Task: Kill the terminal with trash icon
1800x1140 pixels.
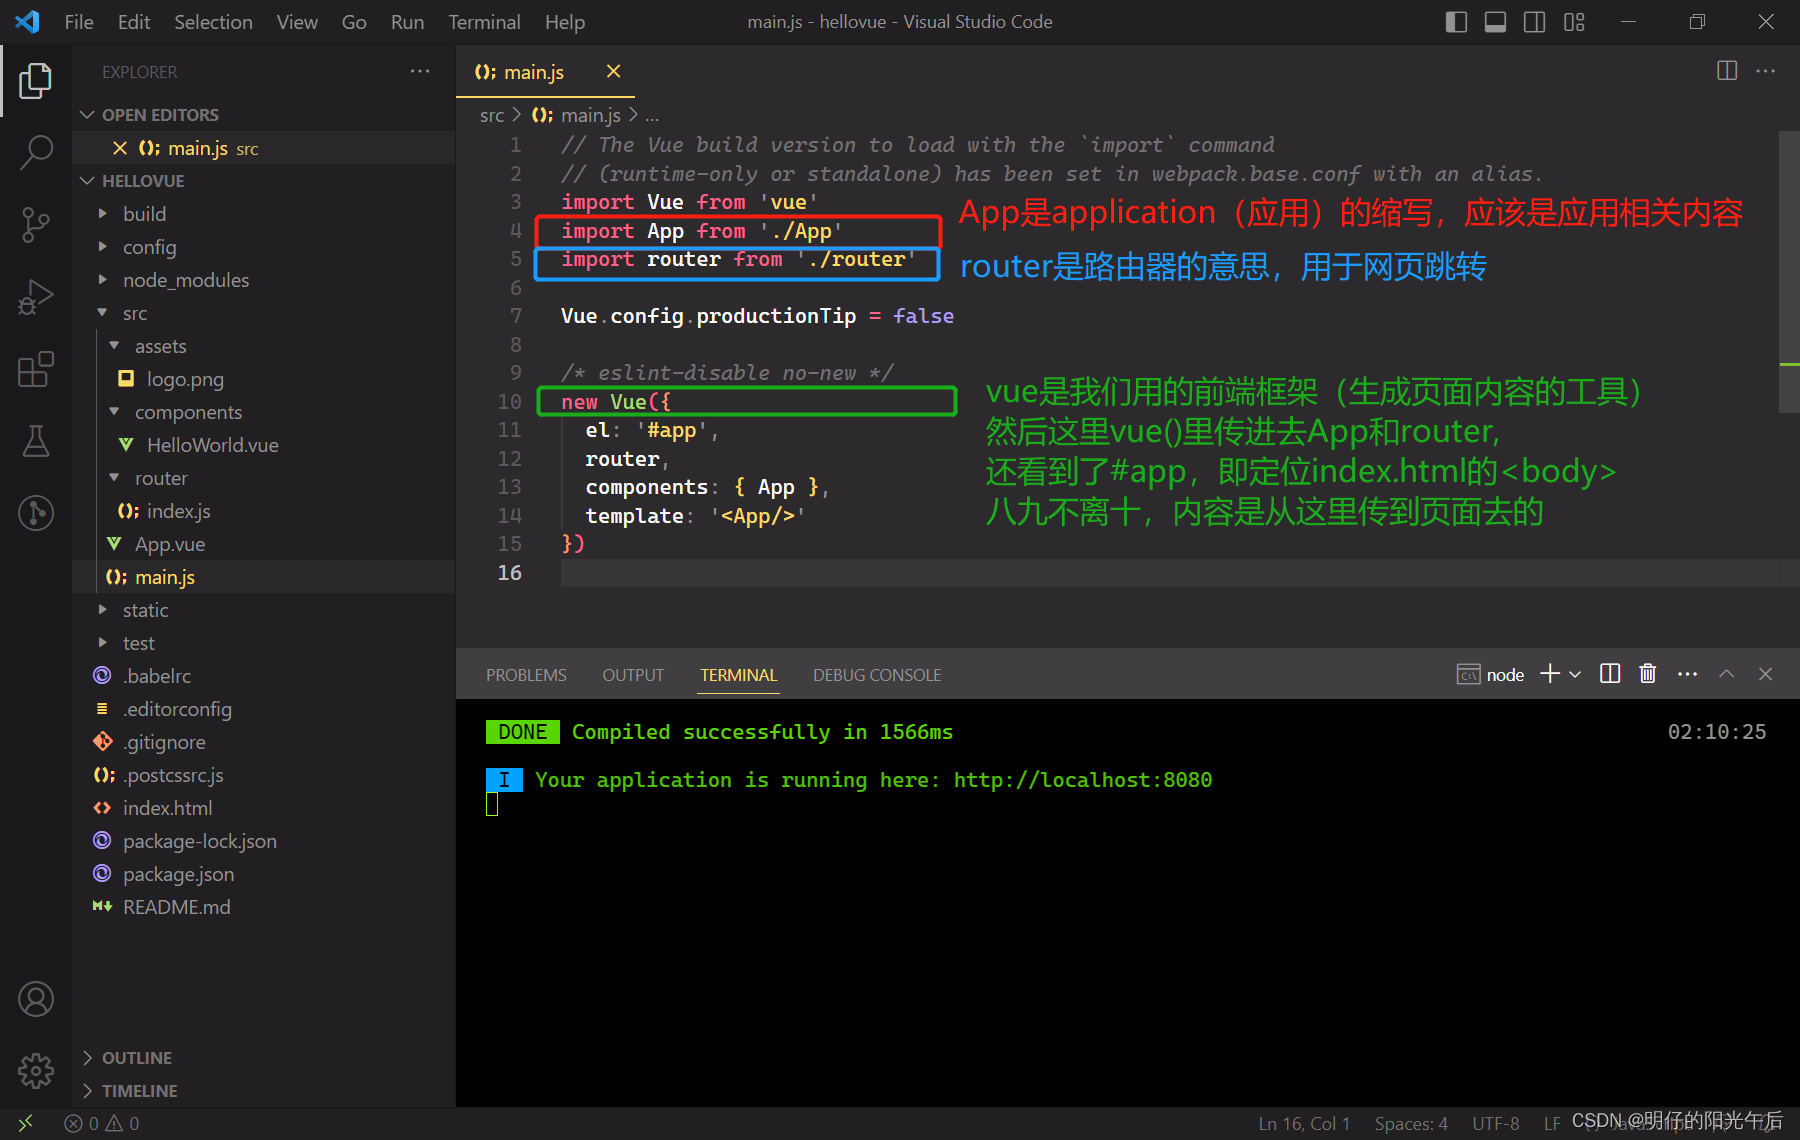Action: (x=1648, y=674)
